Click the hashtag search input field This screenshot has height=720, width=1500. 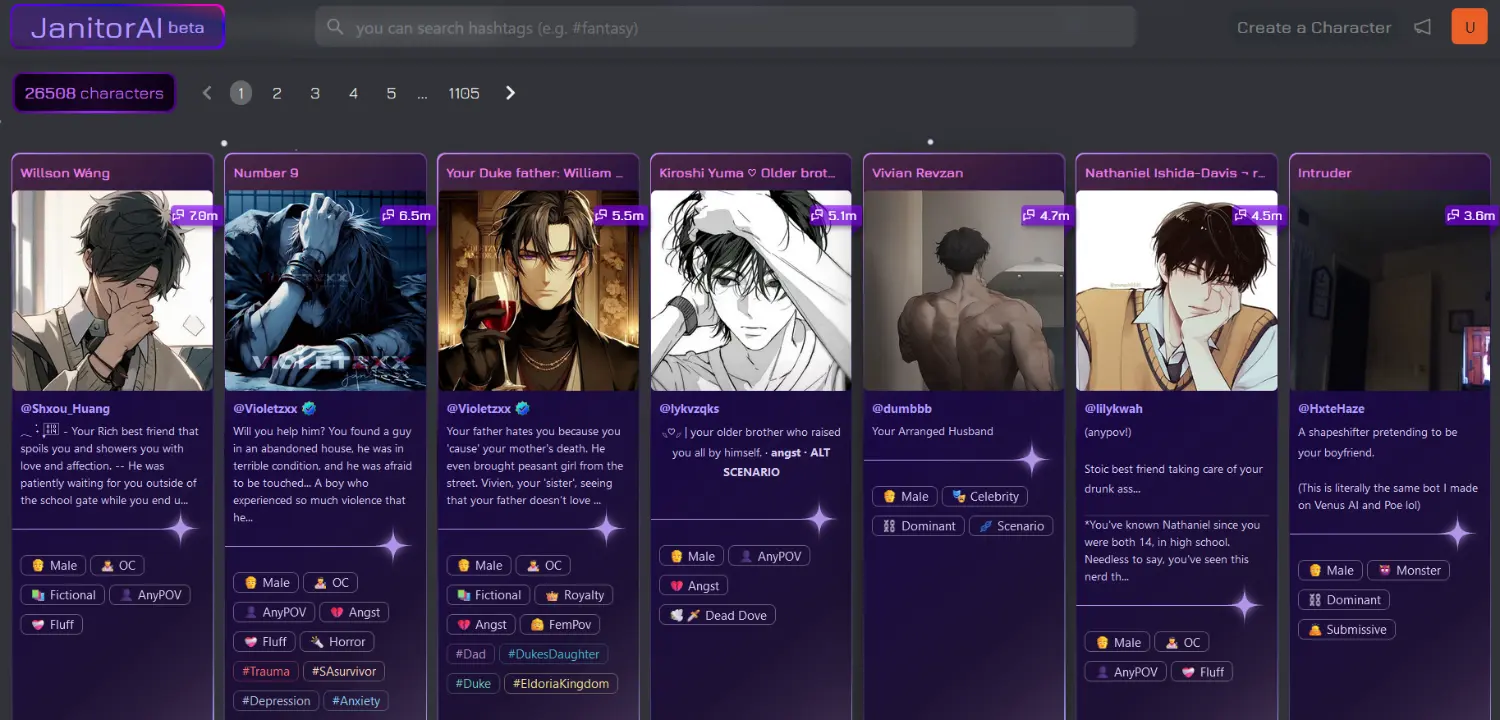pyautogui.click(x=725, y=28)
